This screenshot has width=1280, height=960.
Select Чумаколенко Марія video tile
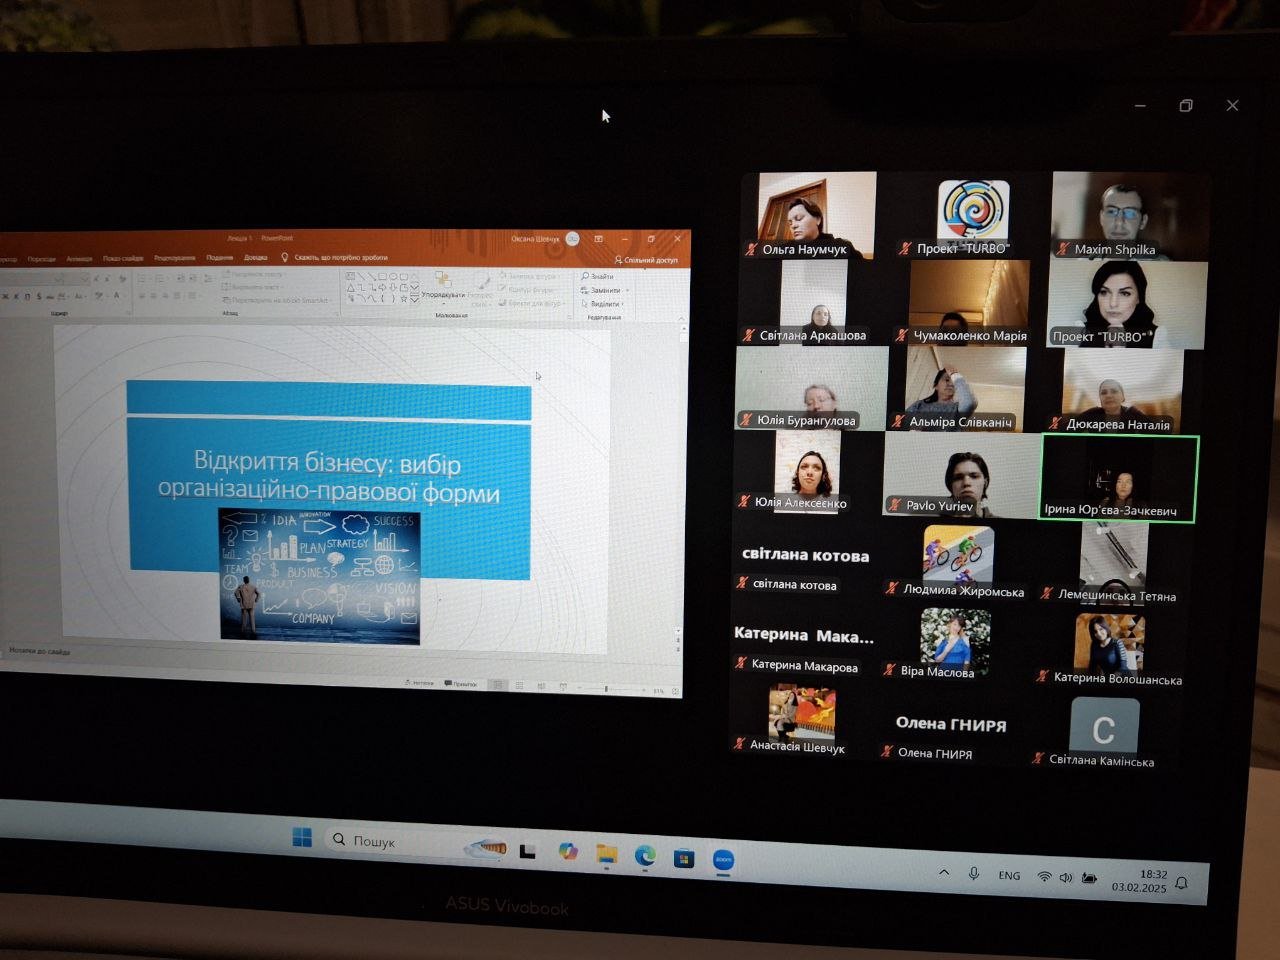pyautogui.click(x=968, y=302)
